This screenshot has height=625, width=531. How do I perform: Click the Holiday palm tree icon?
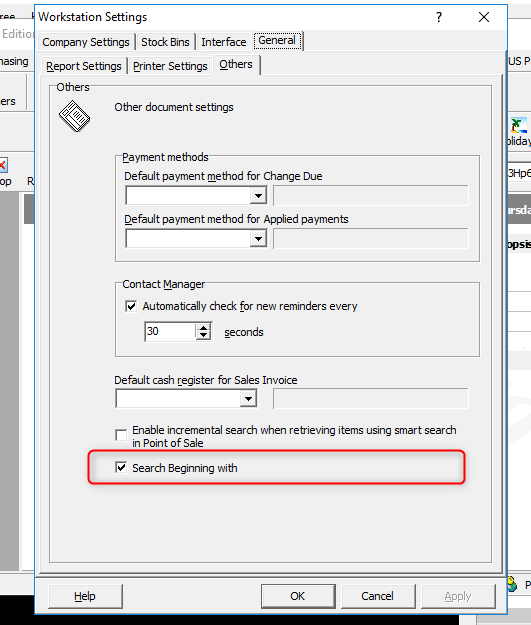coord(519,126)
